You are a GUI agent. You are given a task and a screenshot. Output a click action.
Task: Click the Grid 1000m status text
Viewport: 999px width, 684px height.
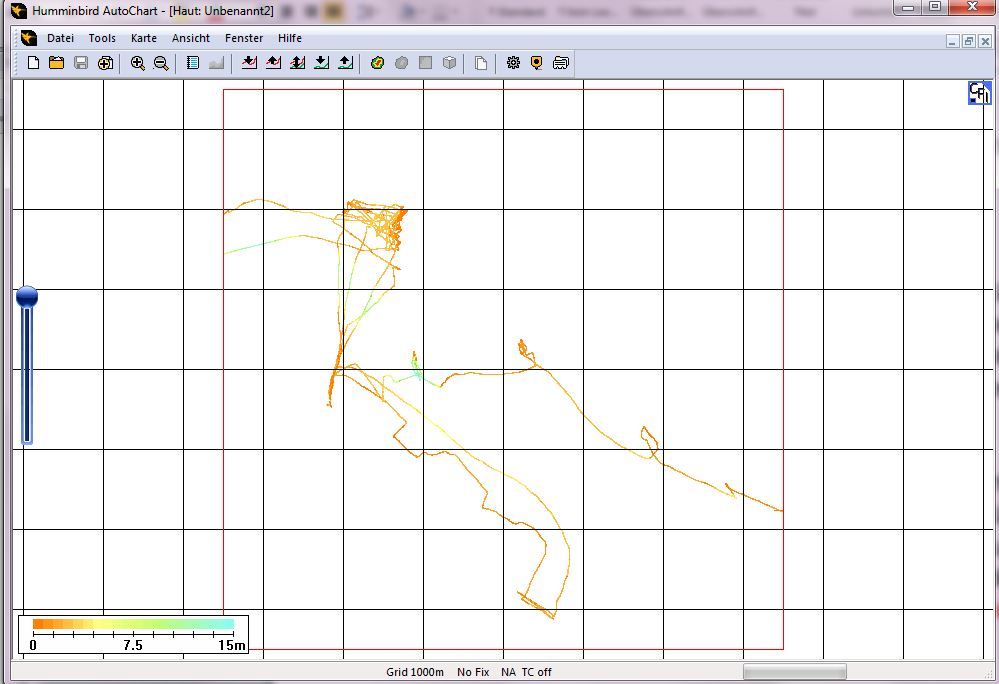415,672
